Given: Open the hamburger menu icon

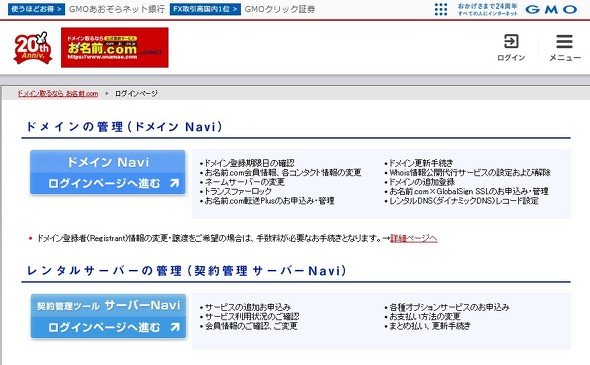Looking at the screenshot, I should point(564,41).
